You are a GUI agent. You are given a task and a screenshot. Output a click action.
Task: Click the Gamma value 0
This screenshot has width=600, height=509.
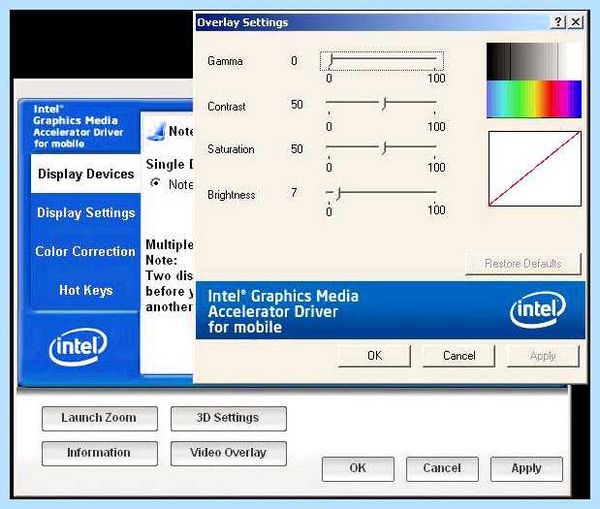tap(294, 60)
